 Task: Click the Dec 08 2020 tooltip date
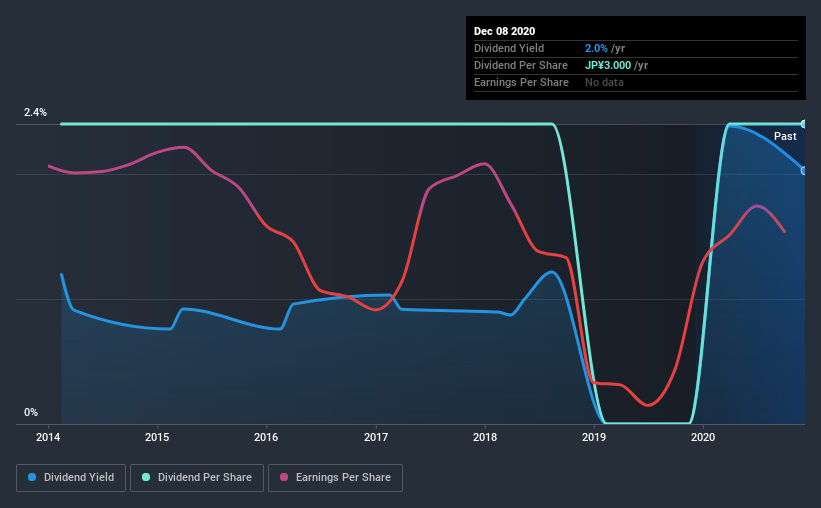[505, 29]
